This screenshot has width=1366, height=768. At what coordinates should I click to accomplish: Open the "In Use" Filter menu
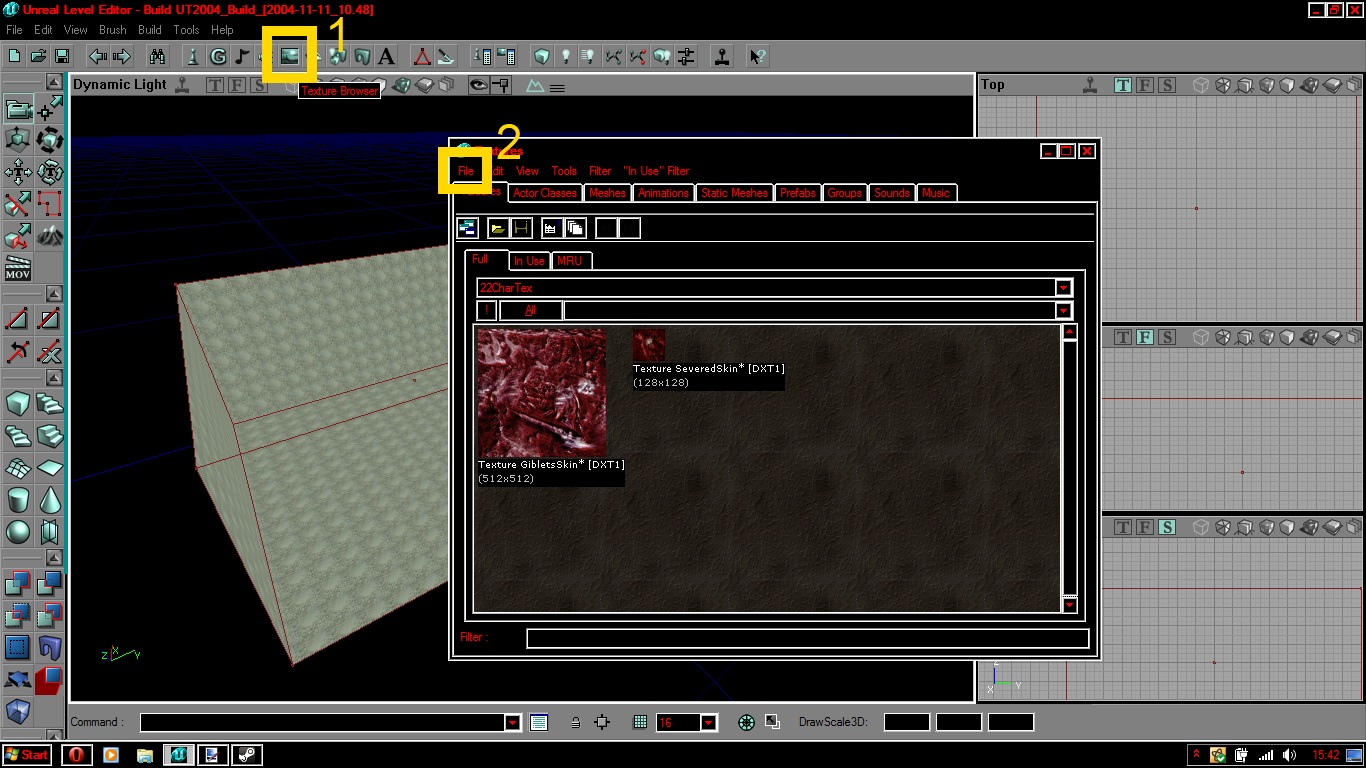(x=656, y=171)
